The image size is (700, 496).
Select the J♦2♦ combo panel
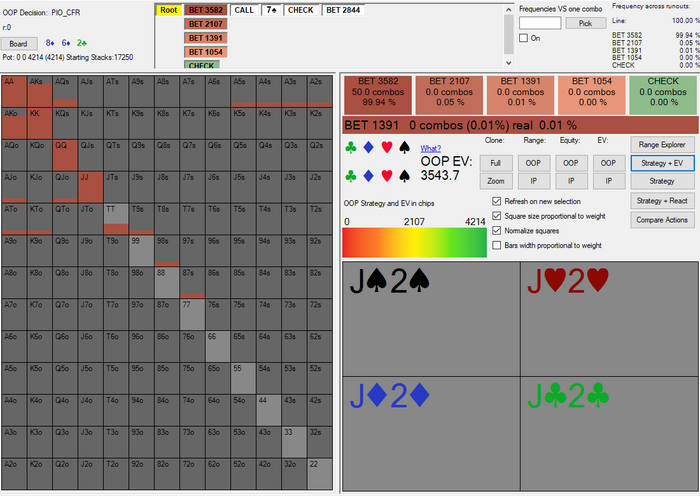(431, 434)
